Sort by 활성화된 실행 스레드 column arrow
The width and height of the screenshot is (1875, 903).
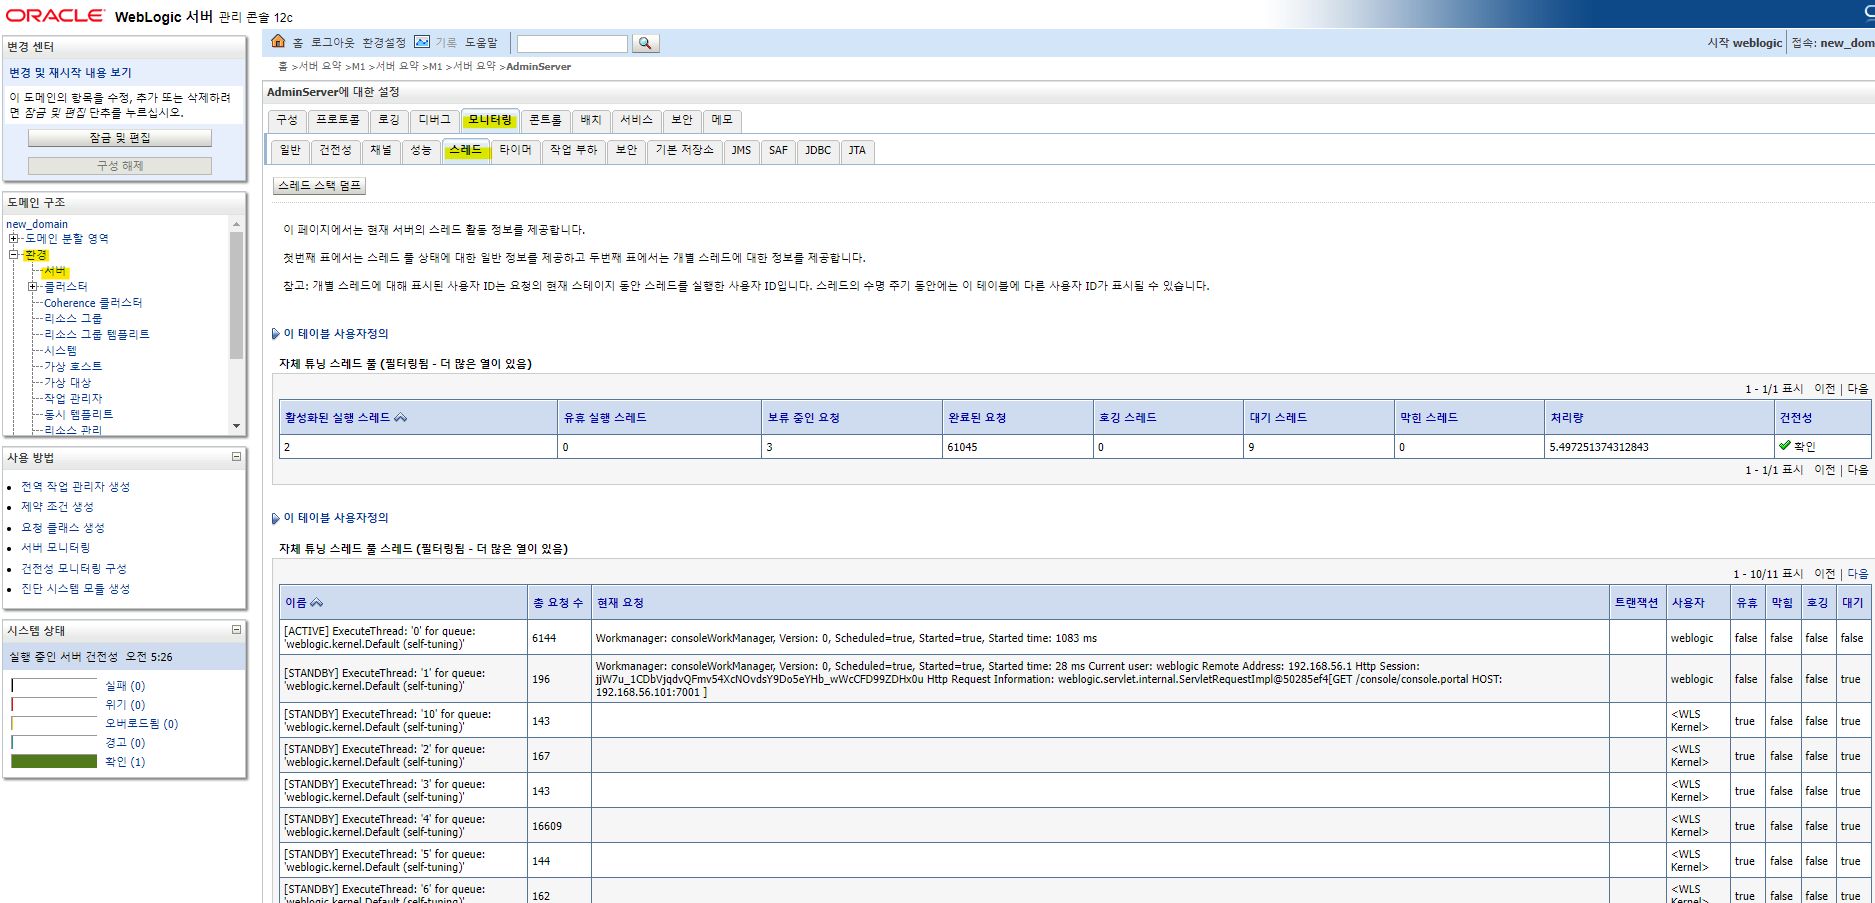click(x=400, y=418)
